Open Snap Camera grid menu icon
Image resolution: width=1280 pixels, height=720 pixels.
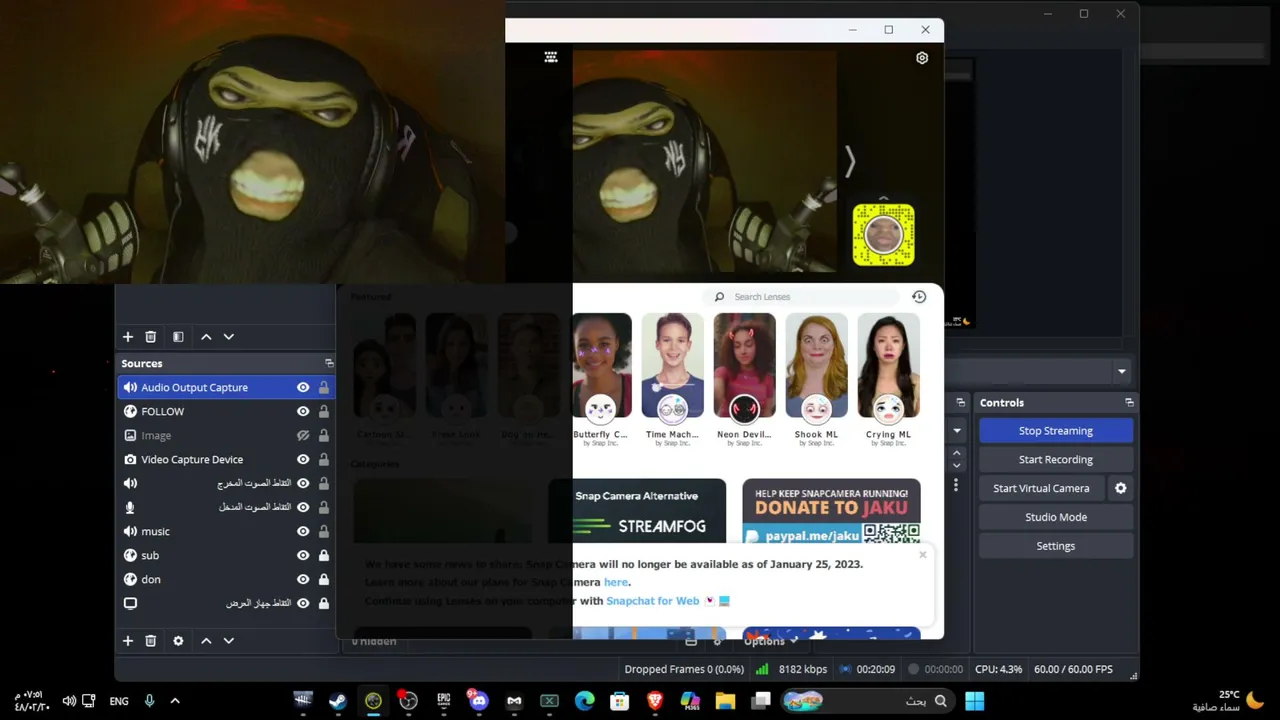coord(551,57)
